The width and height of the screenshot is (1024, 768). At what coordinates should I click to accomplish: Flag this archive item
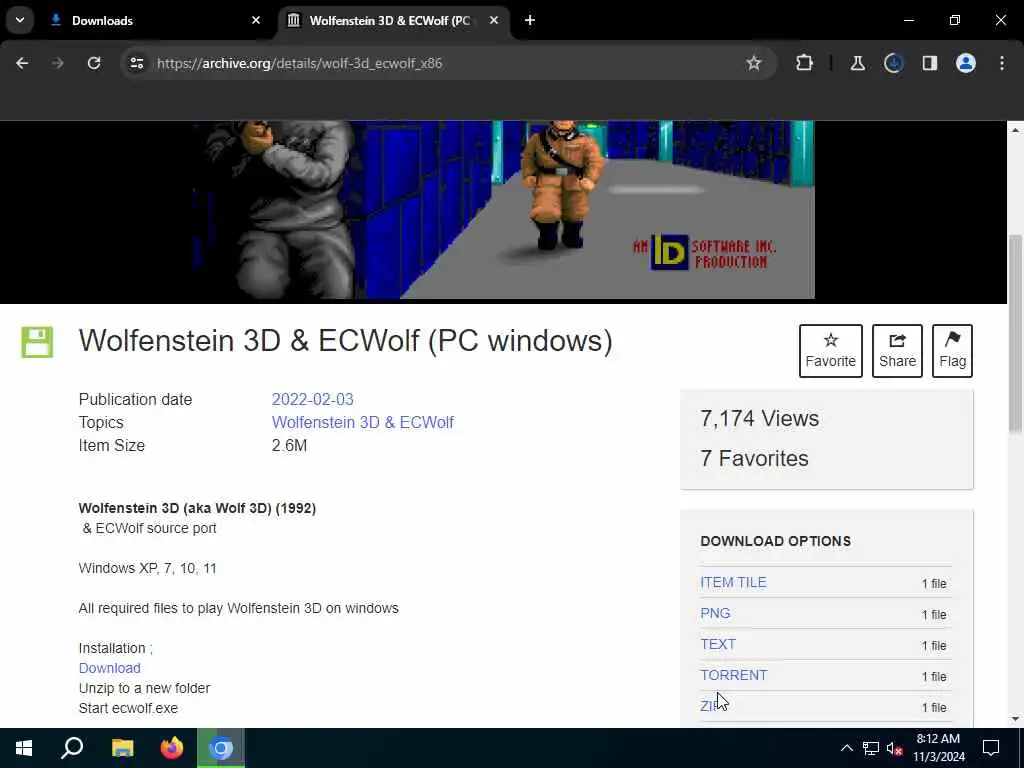(952, 351)
